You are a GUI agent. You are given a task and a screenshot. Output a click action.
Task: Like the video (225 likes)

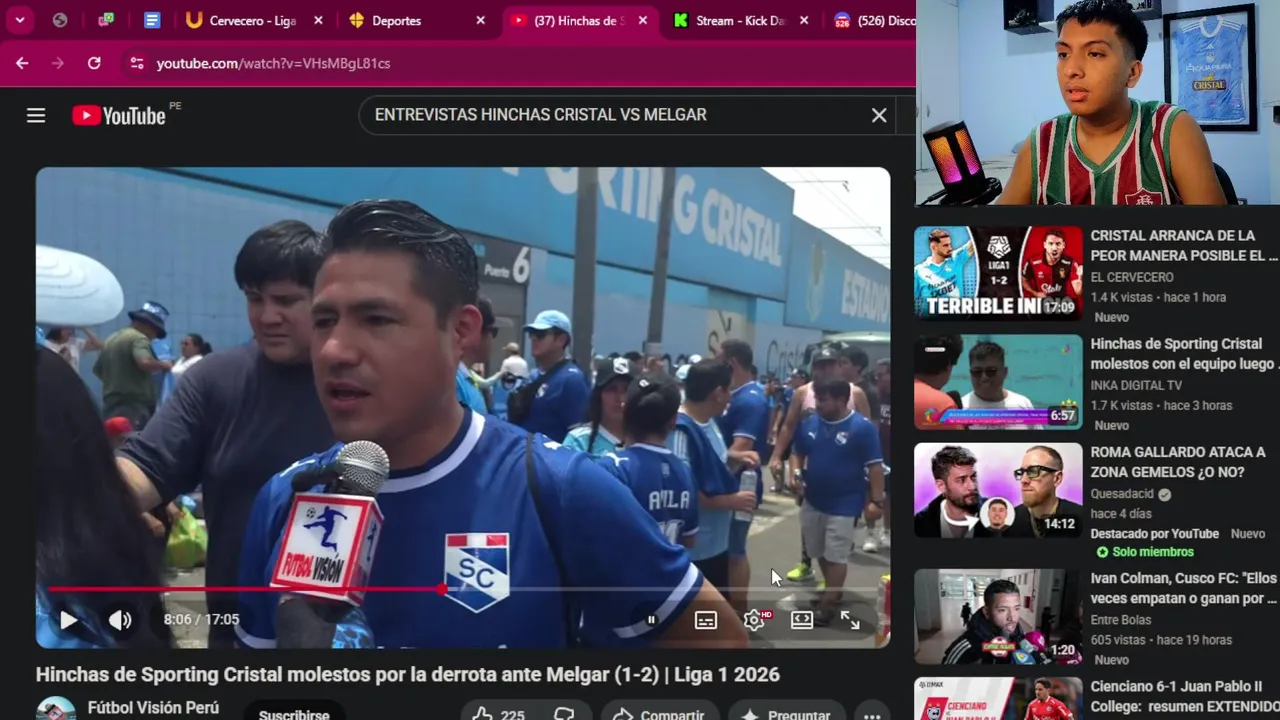pos(500,713)
